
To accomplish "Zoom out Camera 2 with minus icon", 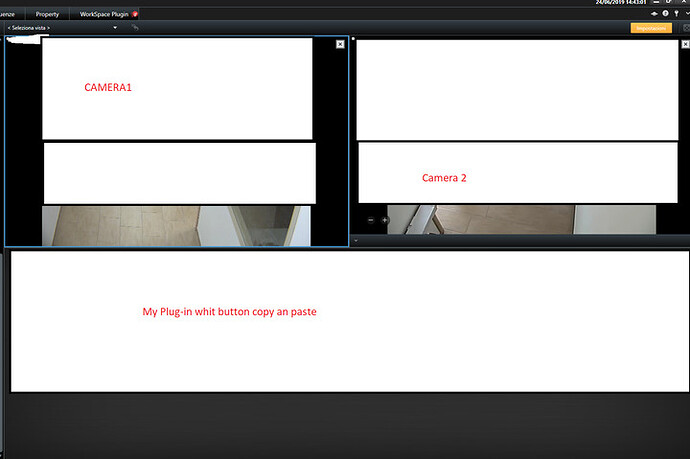I will 370,219.
